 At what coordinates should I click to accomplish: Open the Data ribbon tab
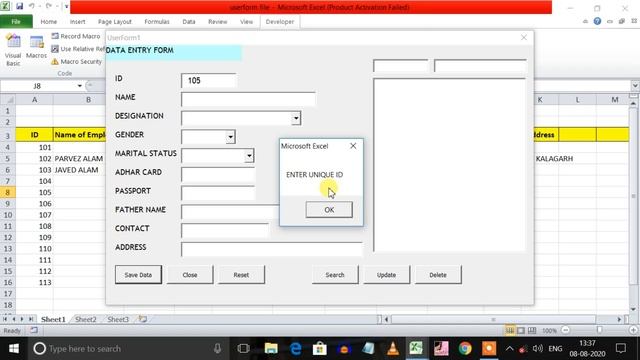pyautogui.click(x=189, y=22)
